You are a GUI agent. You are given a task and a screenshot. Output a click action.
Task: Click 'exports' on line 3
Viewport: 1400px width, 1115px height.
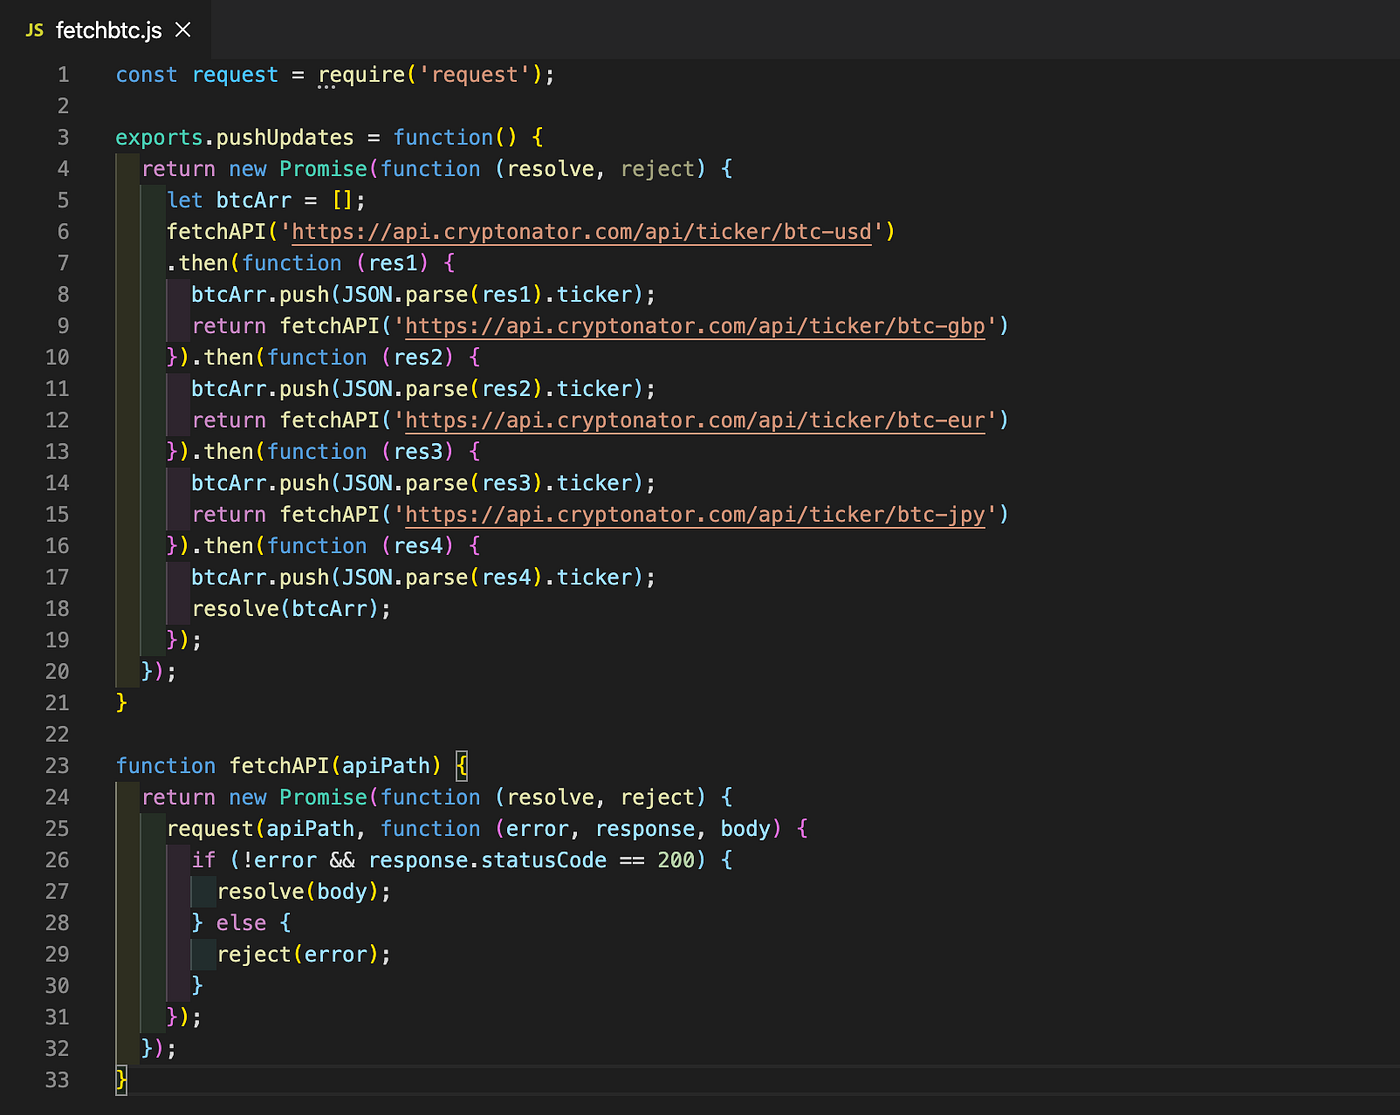click(159, 138)
